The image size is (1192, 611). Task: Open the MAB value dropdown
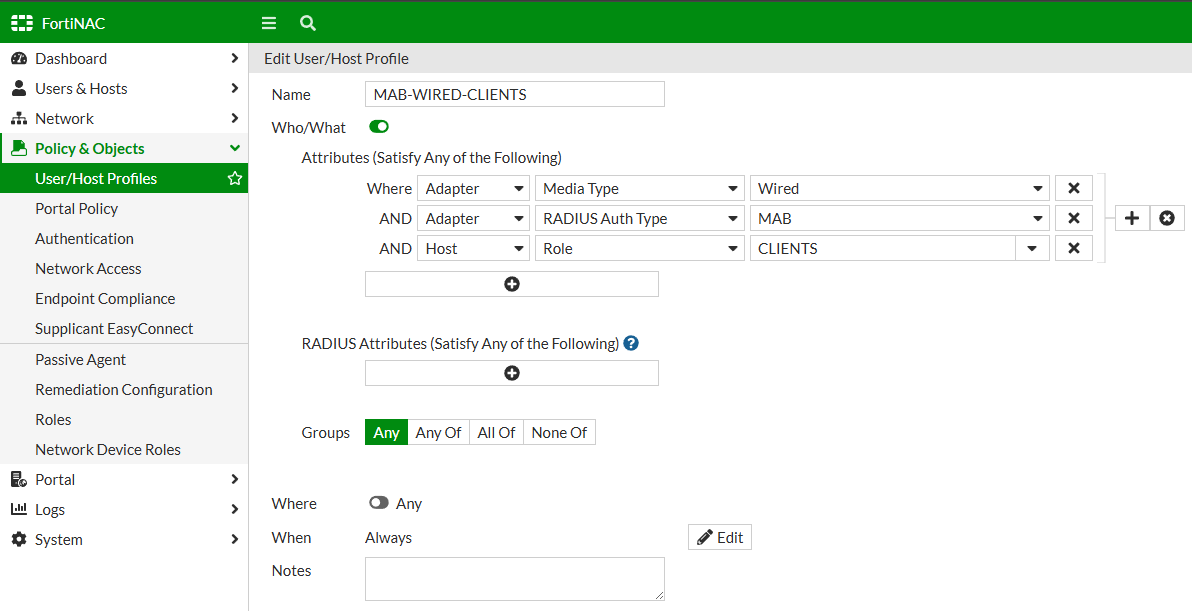coord(899,218)
